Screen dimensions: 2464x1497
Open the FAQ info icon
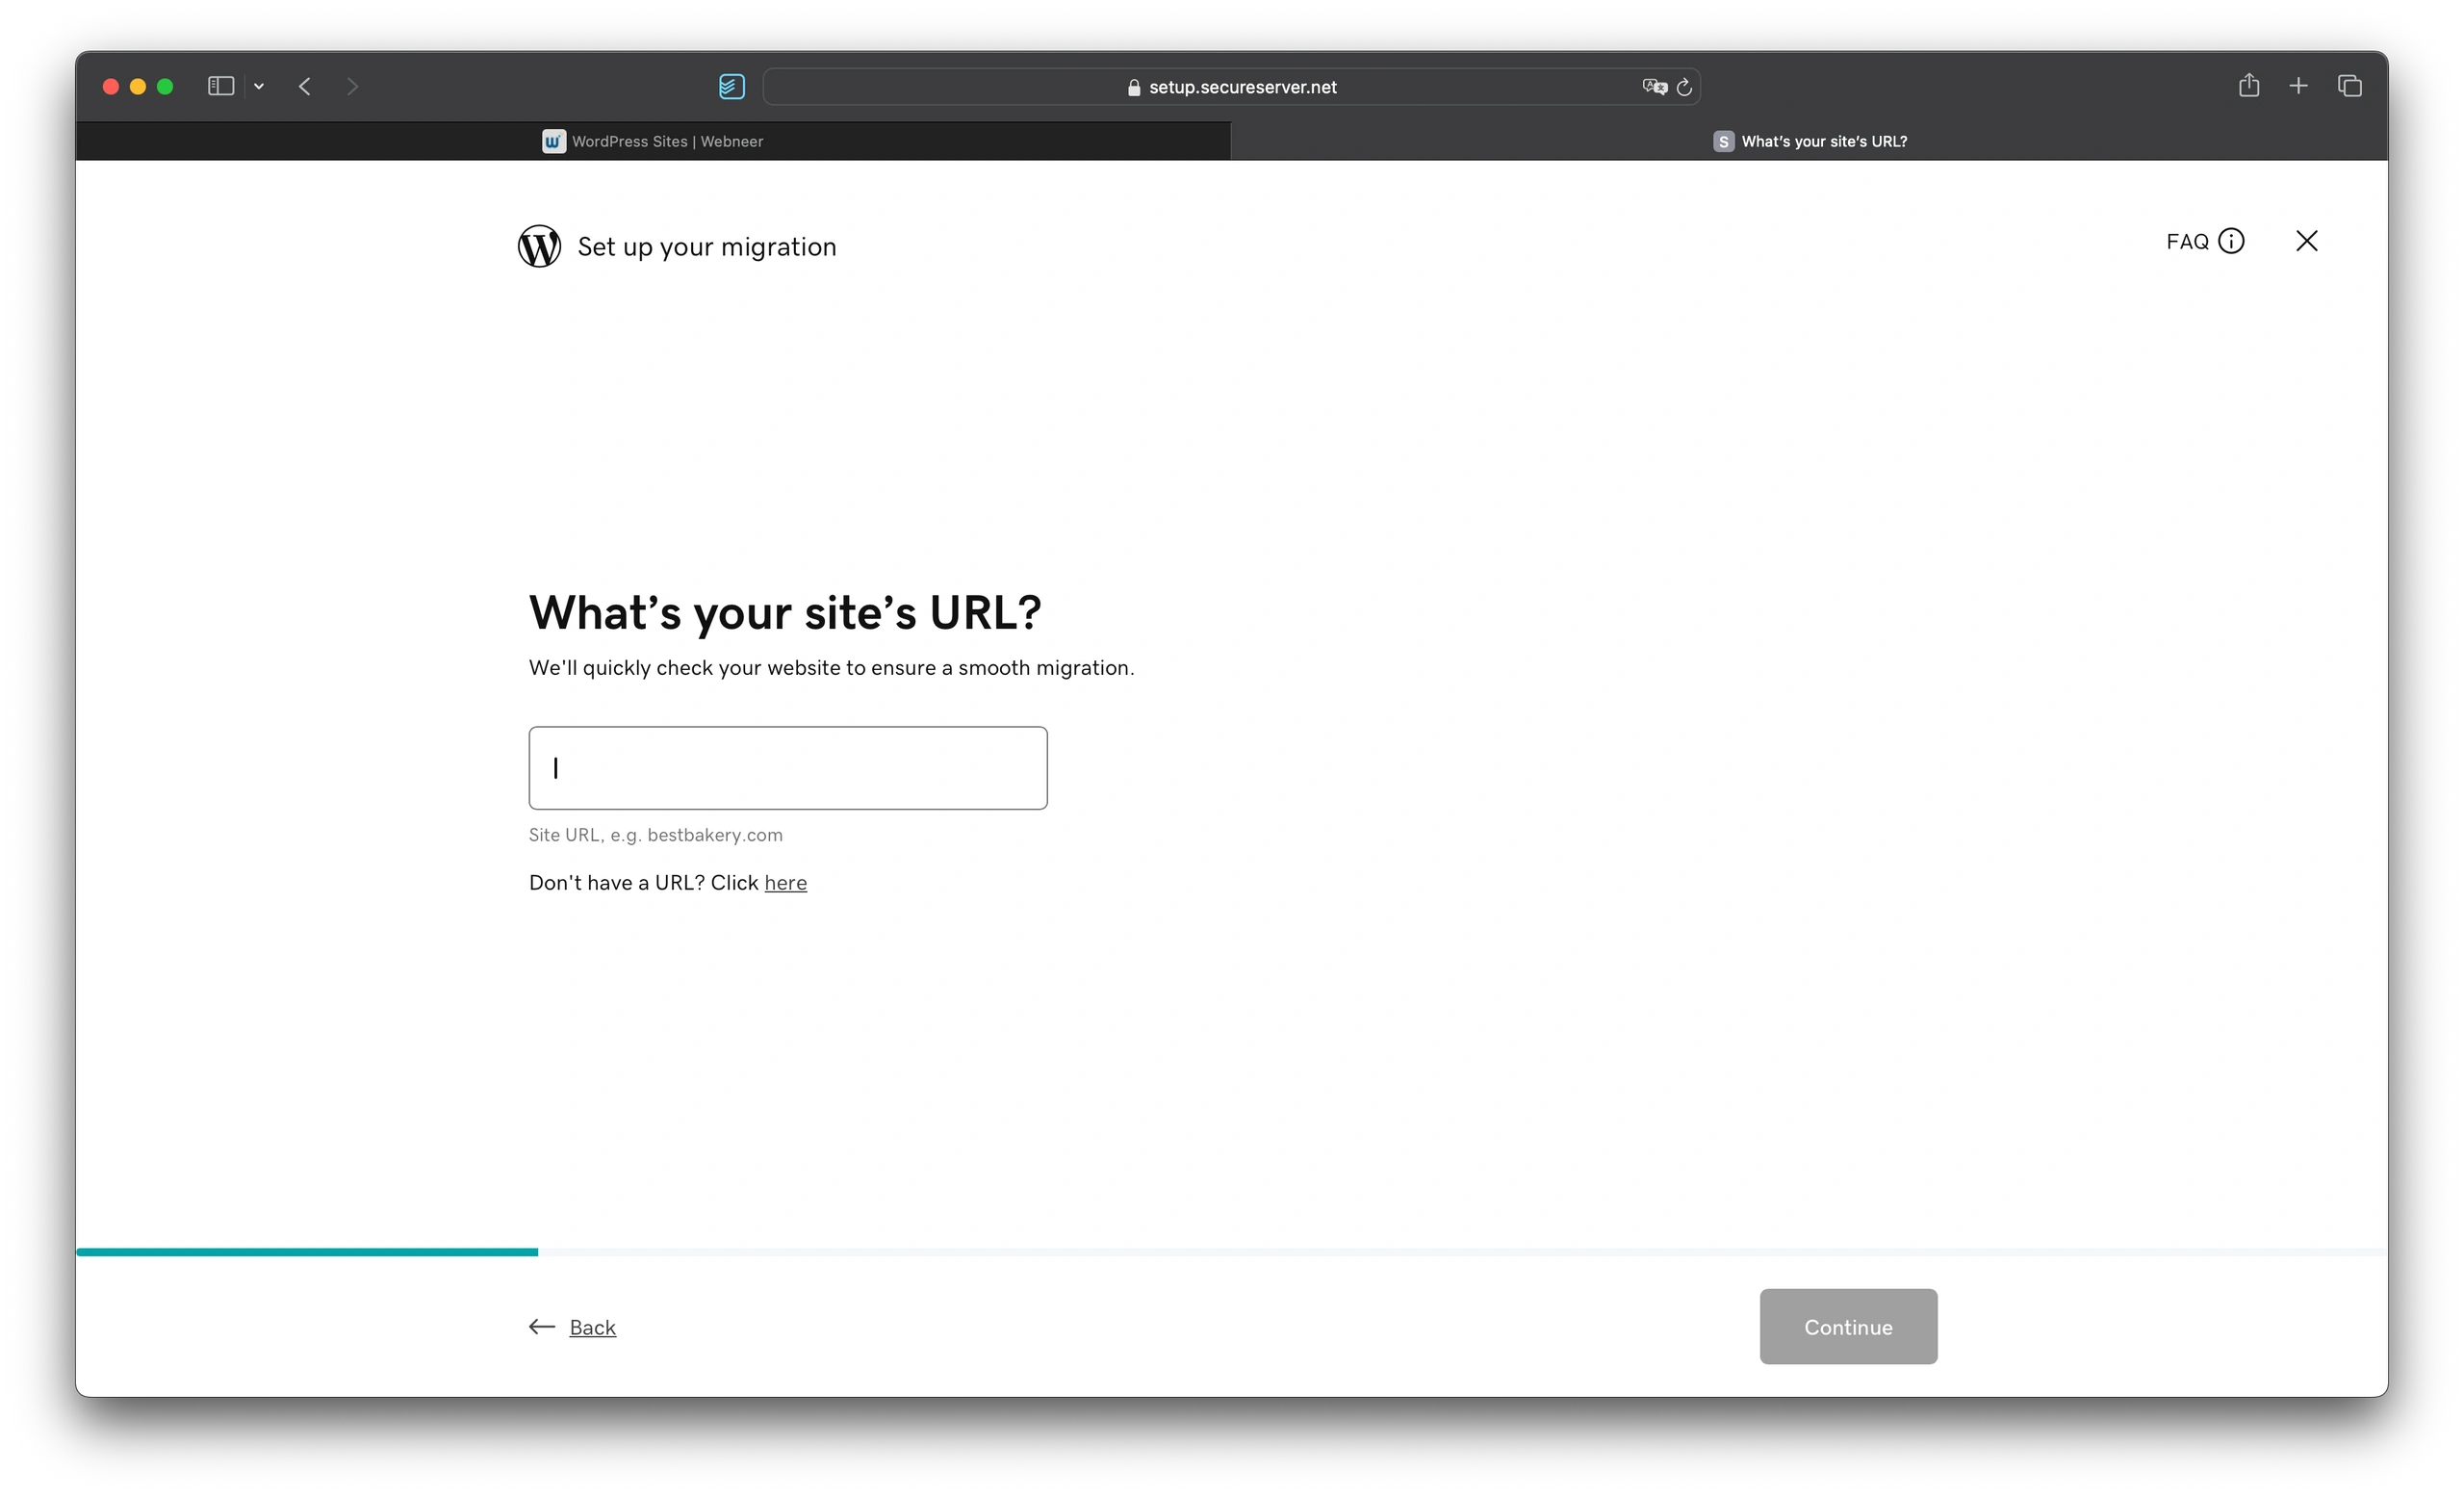point(2231,241)
